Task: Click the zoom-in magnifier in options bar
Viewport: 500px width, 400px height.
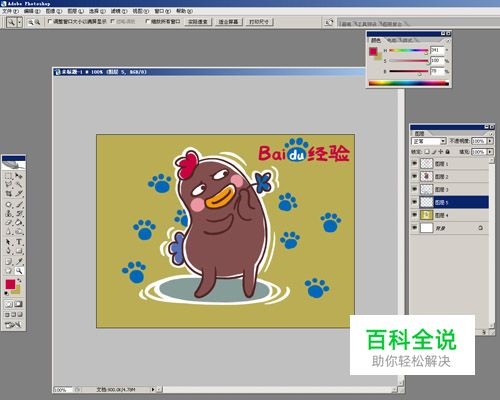Action: tap(30, 22)
